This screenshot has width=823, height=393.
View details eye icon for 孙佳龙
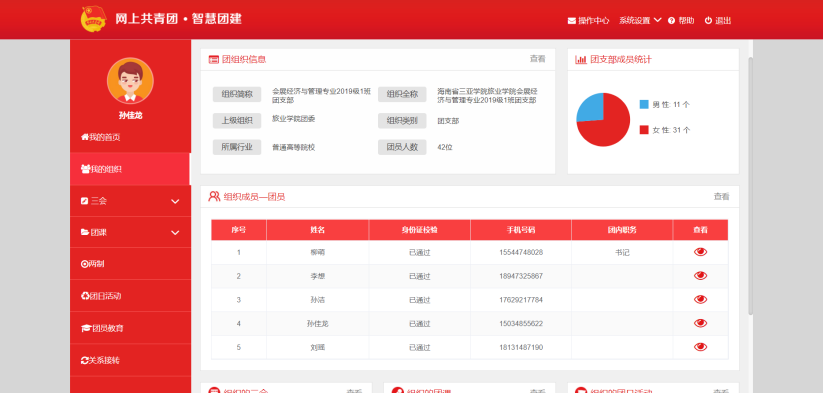(x=700, y=323)
